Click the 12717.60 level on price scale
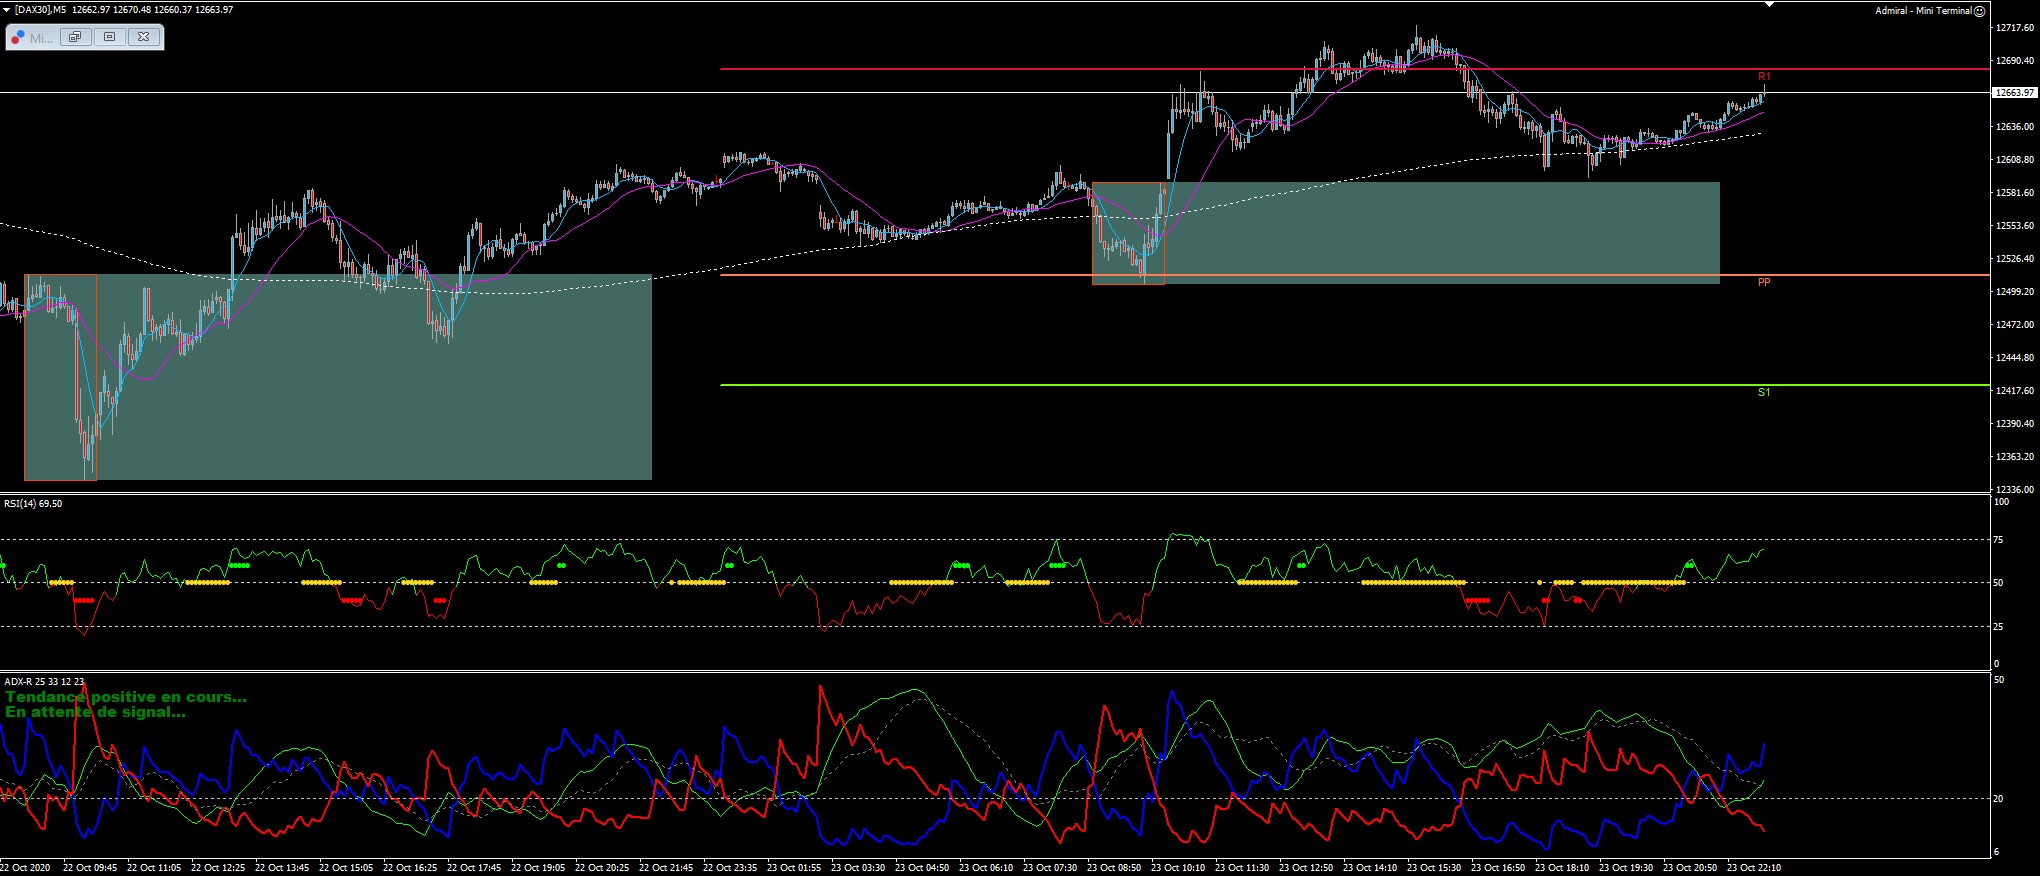The height and width of the screenshot is (876, 2040). tap(2014, 28)
